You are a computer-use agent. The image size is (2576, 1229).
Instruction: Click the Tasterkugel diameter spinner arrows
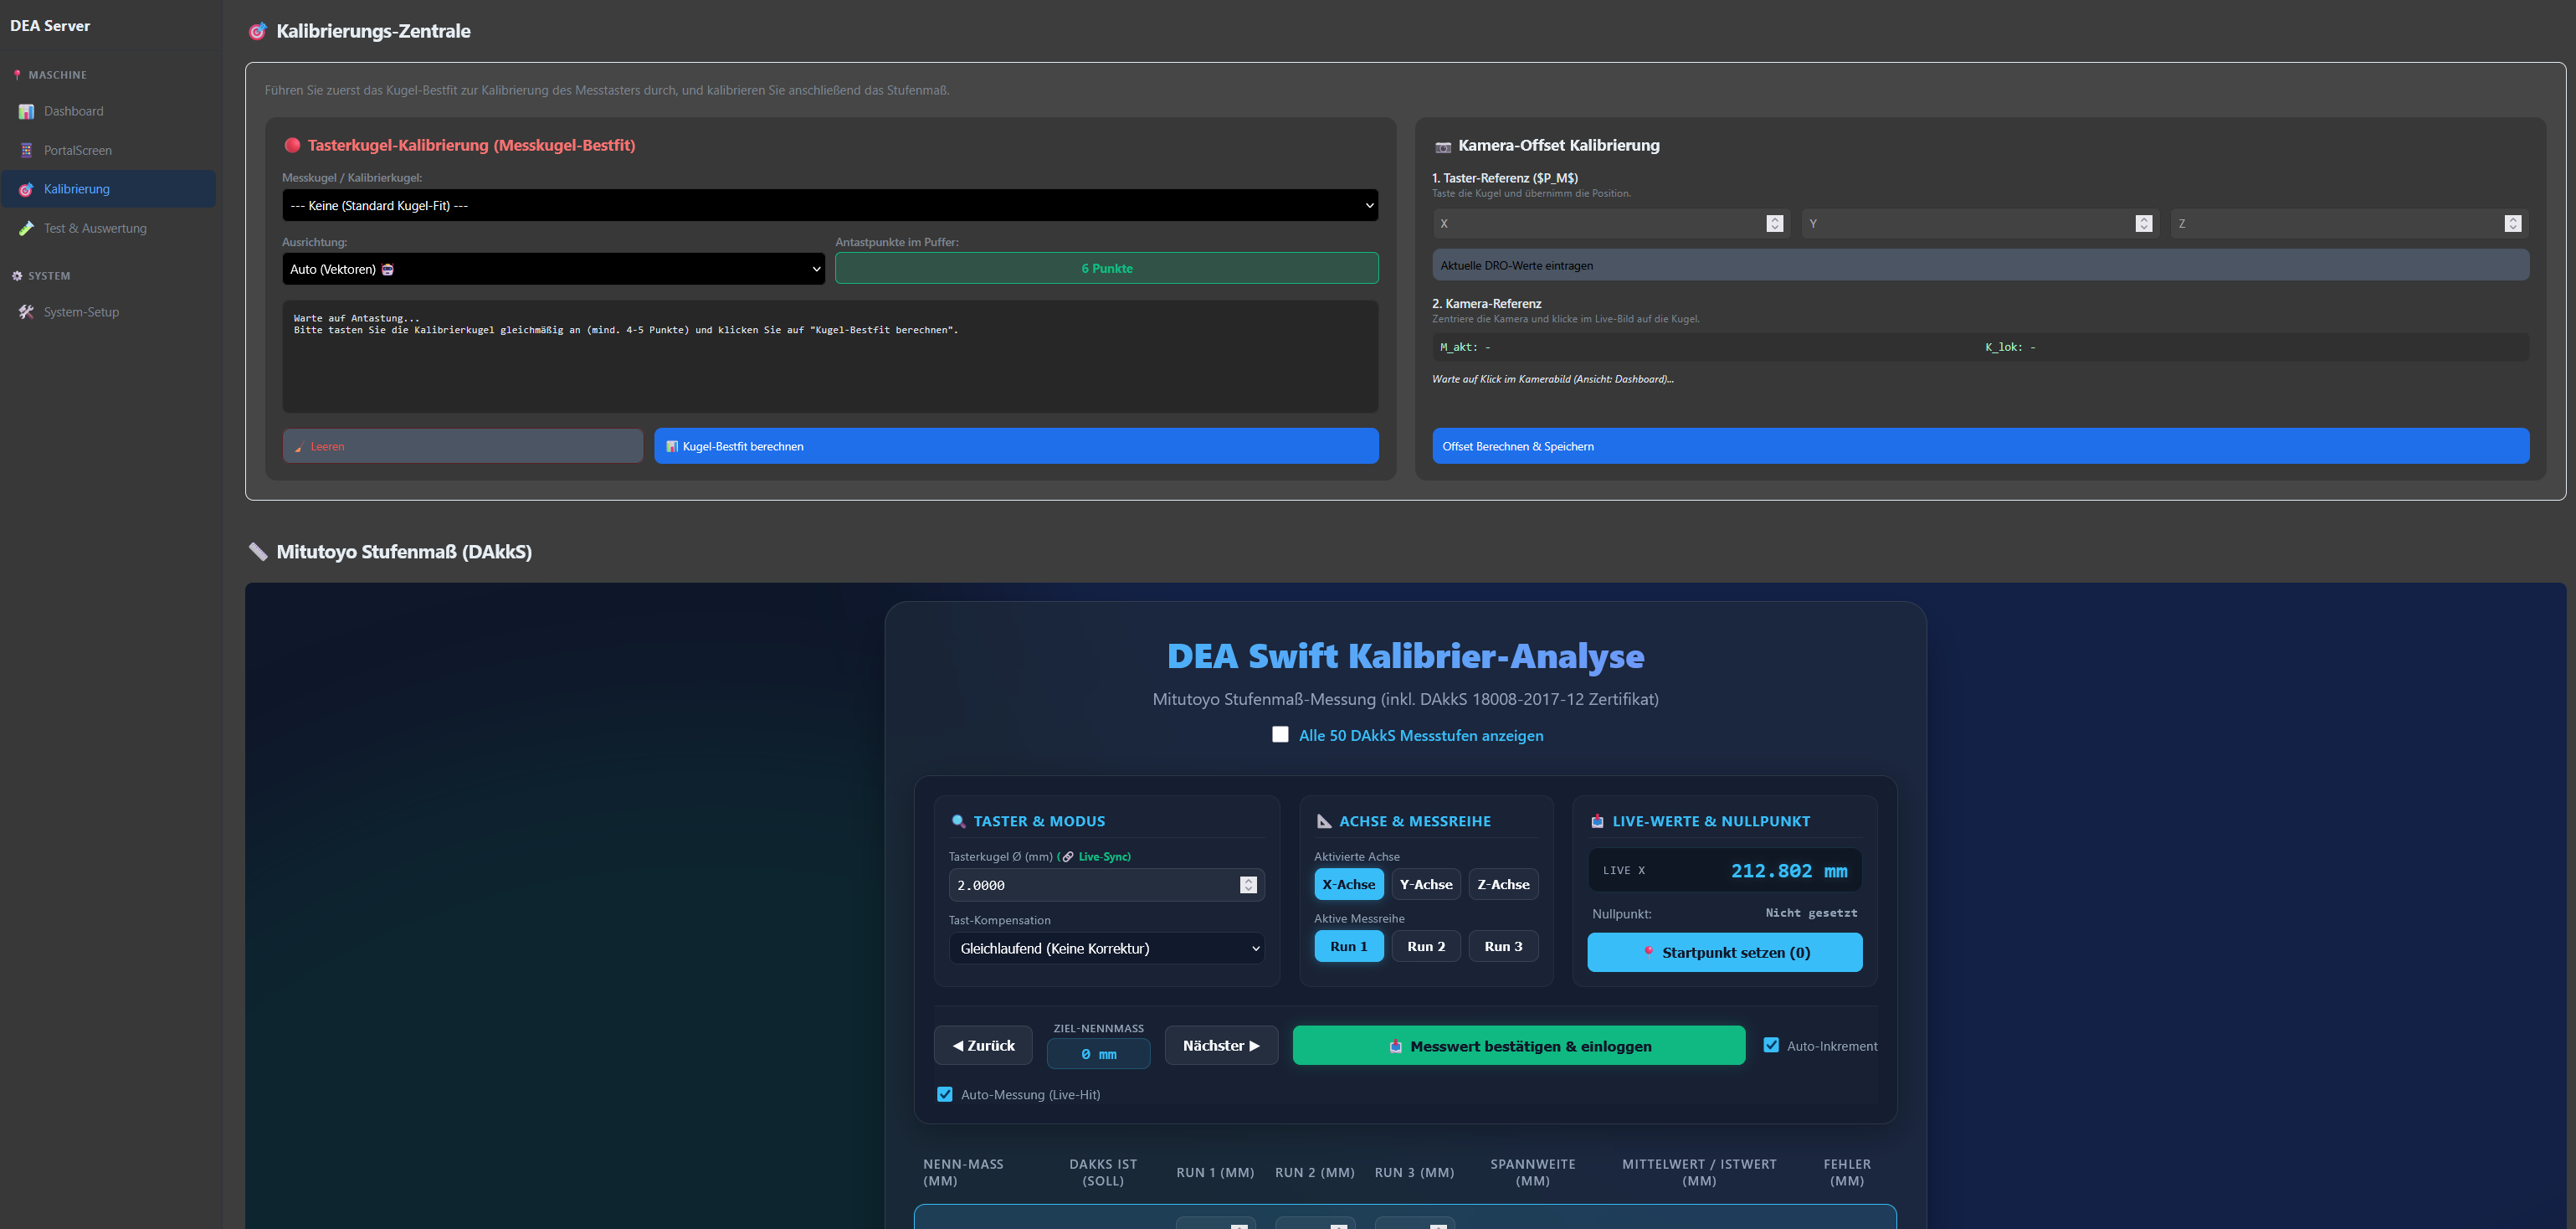[x=1248, y=885]
